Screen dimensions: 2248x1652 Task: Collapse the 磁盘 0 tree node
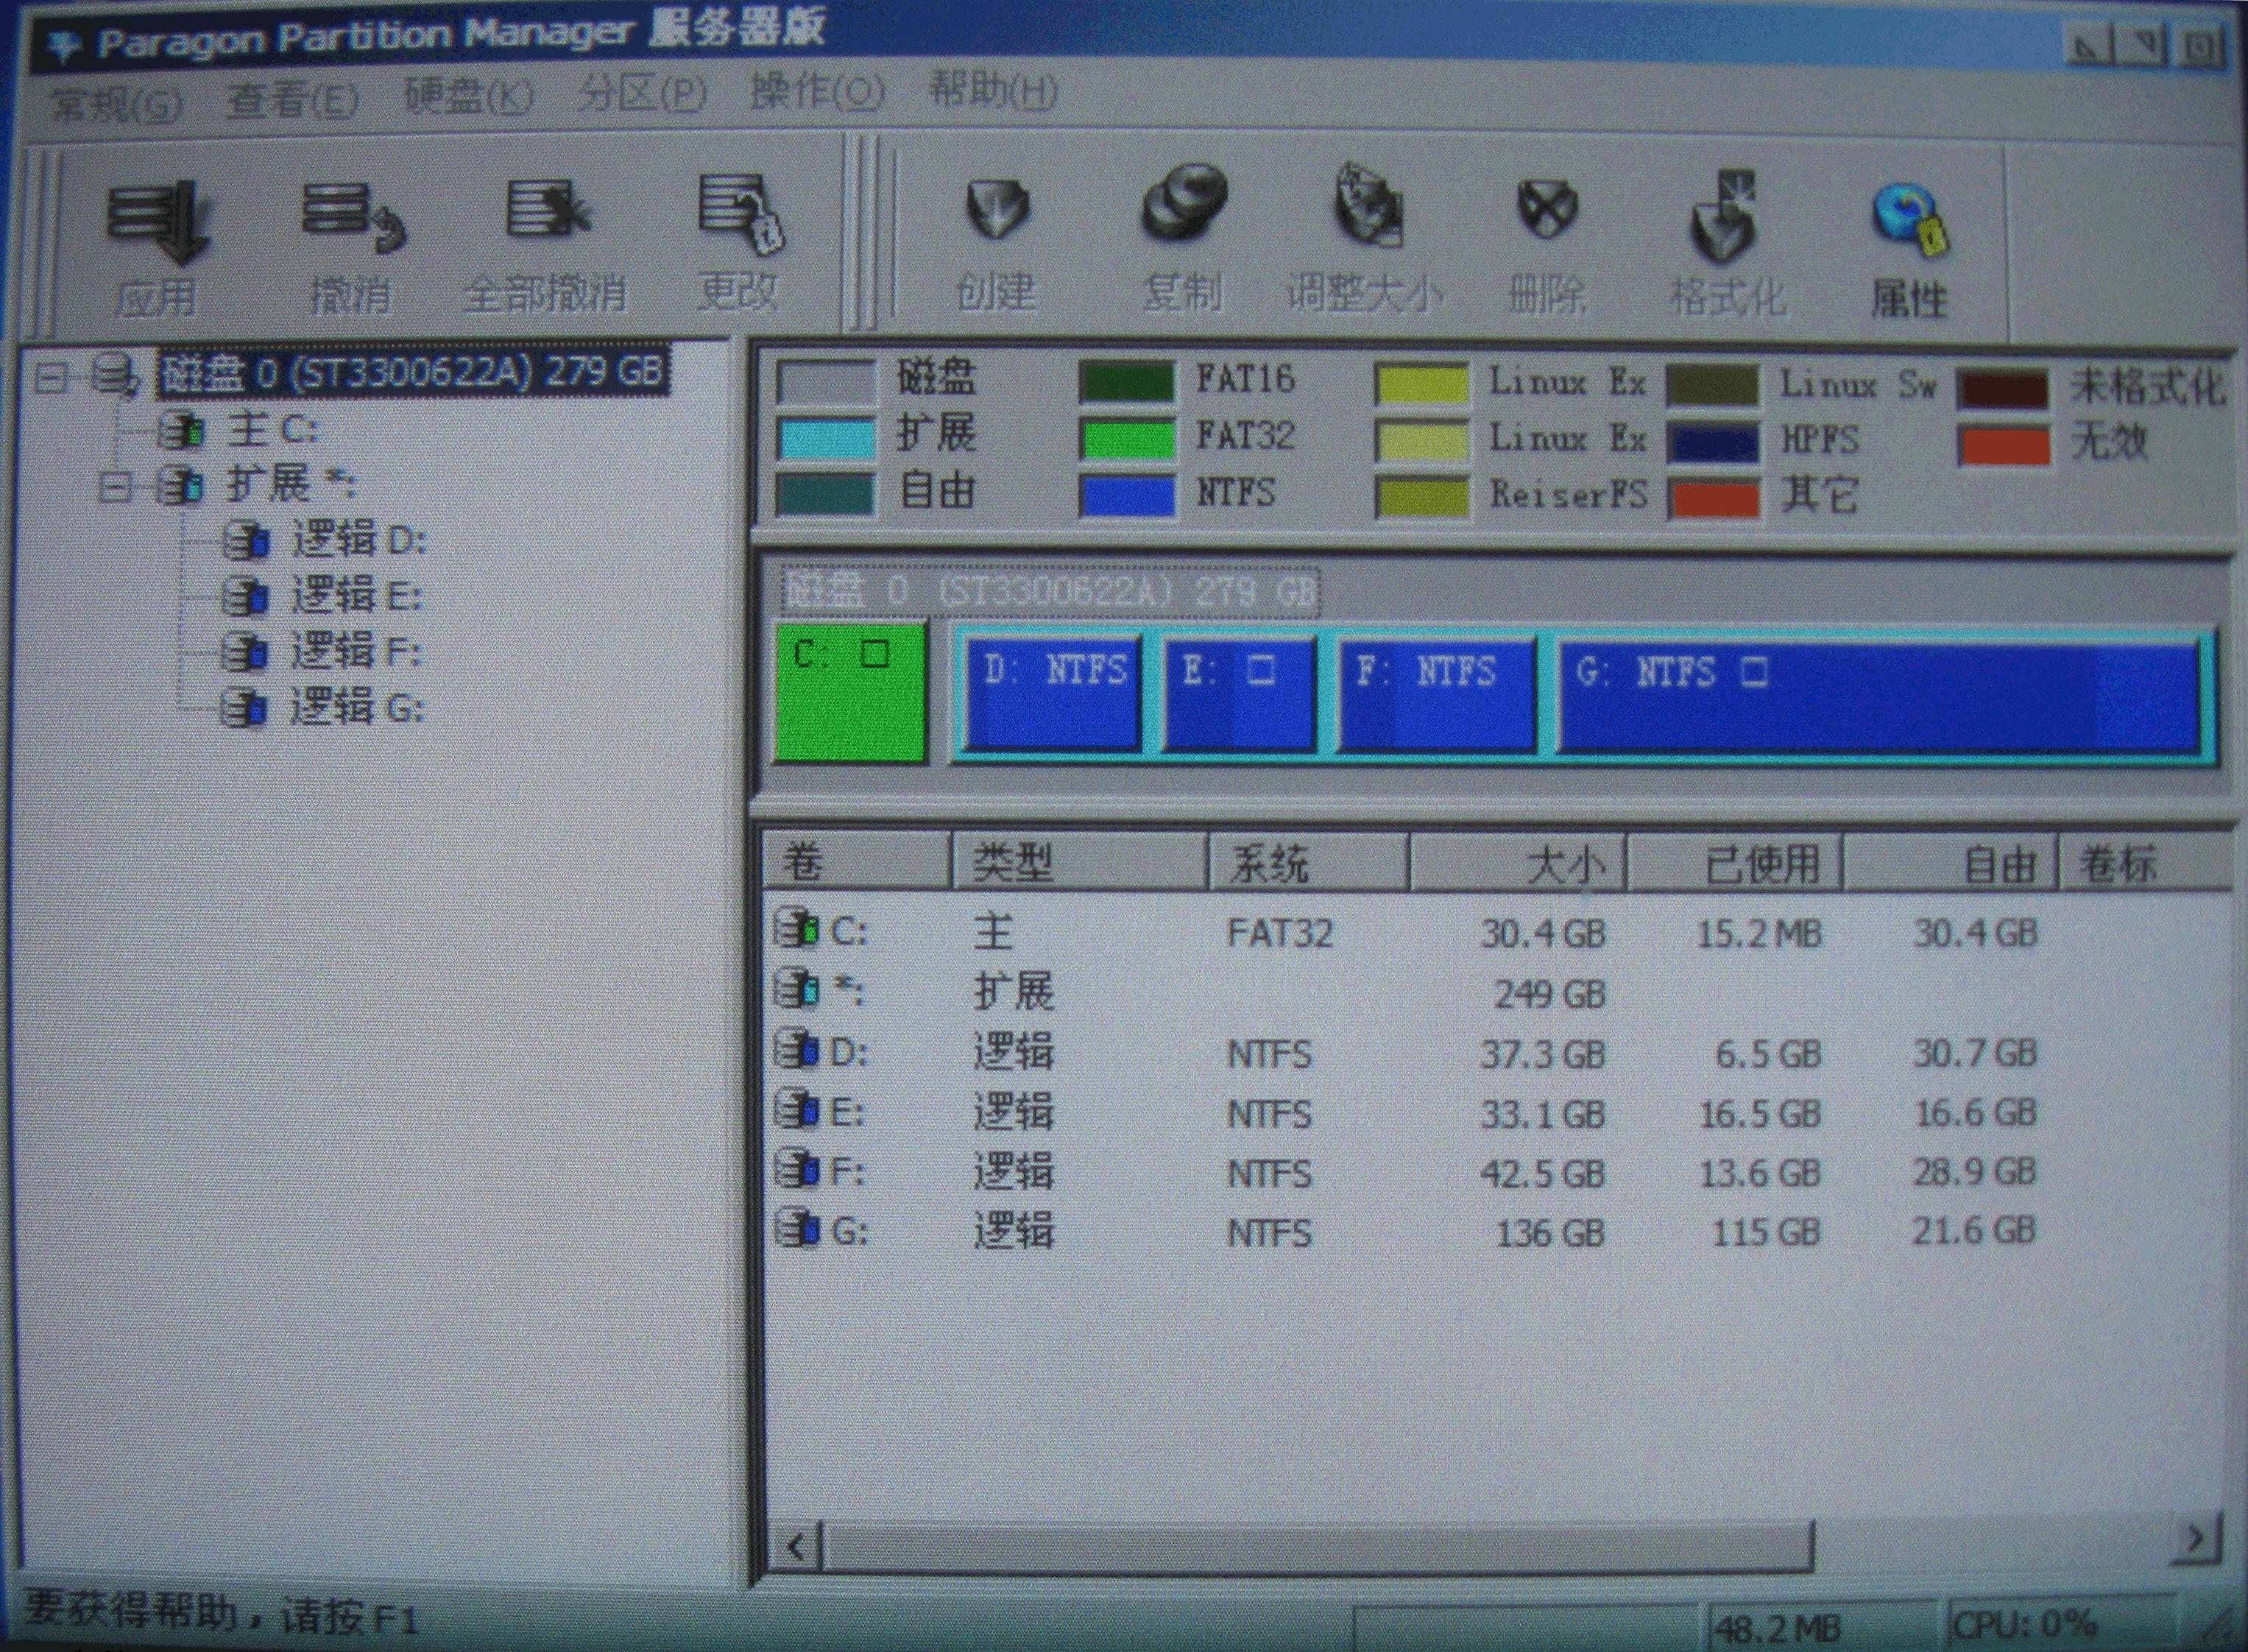pyautogui.click(x=50, y=377)
